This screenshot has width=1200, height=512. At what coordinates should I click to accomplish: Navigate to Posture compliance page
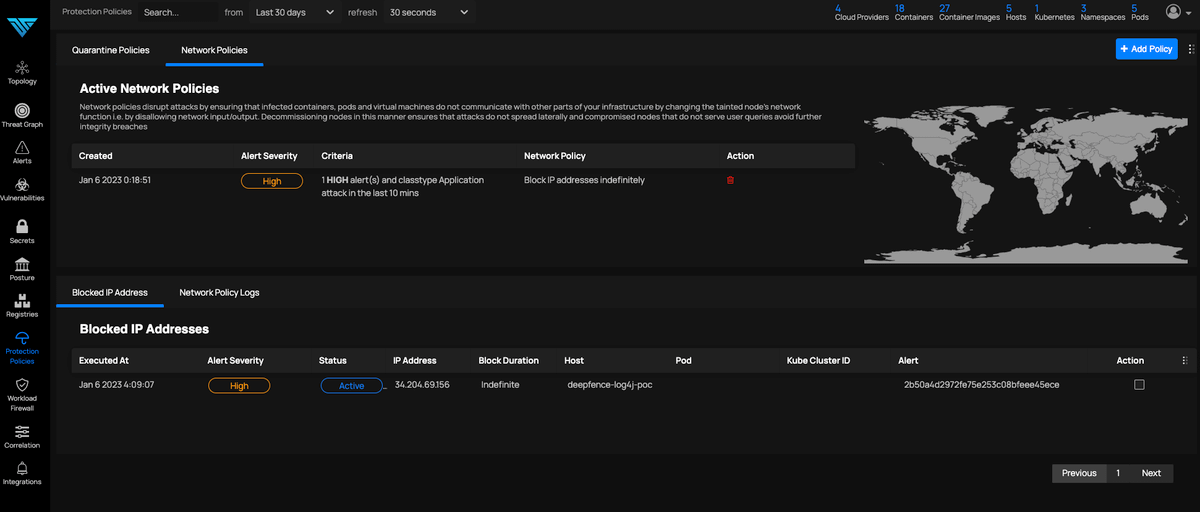(x=22, y=268)
